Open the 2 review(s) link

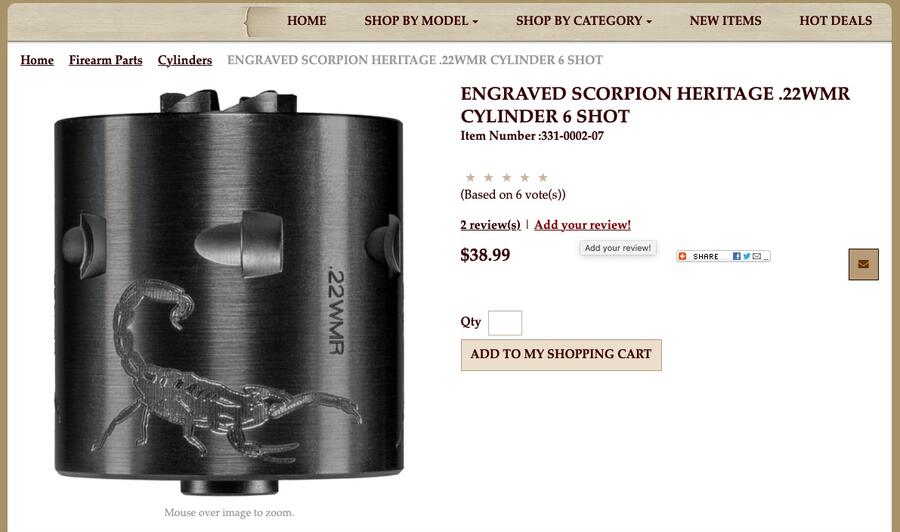click(x=490, y=225)
